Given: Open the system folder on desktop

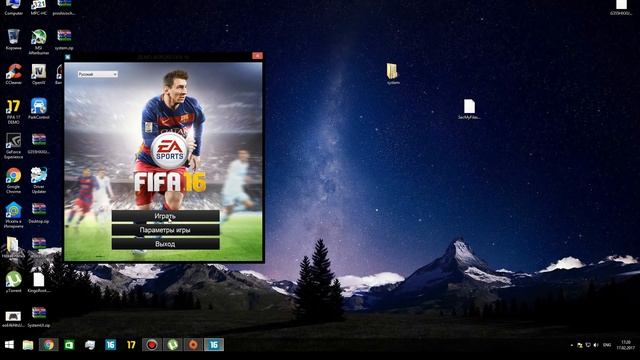Looking at the screenshot, I should pyautogui.click(x=393, y=73).
